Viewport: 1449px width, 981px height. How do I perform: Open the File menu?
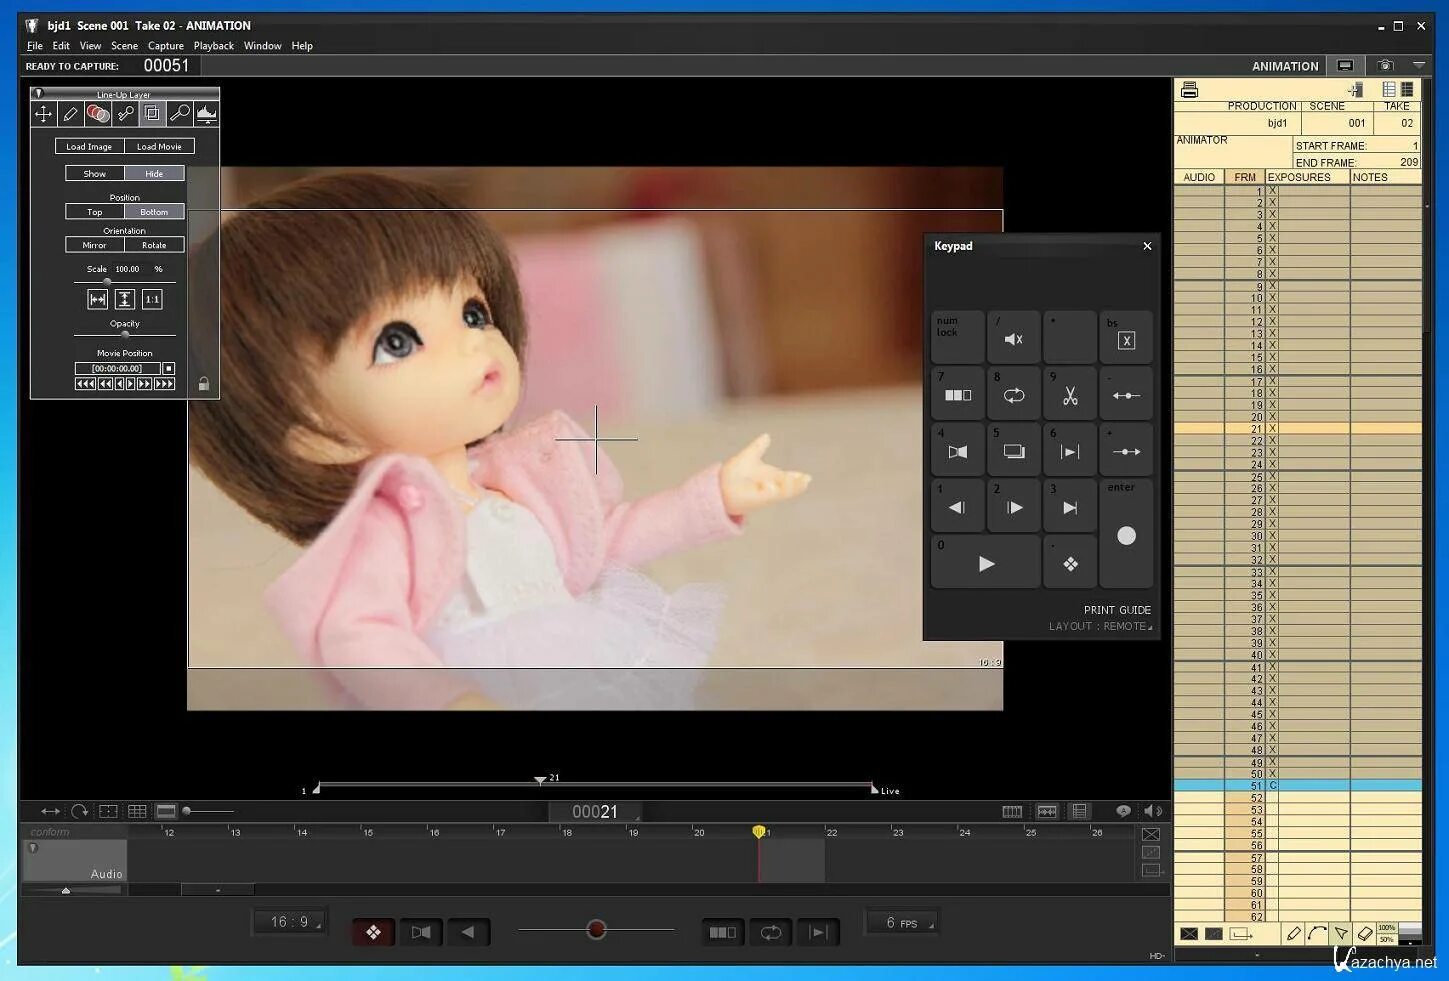[35, 46]
